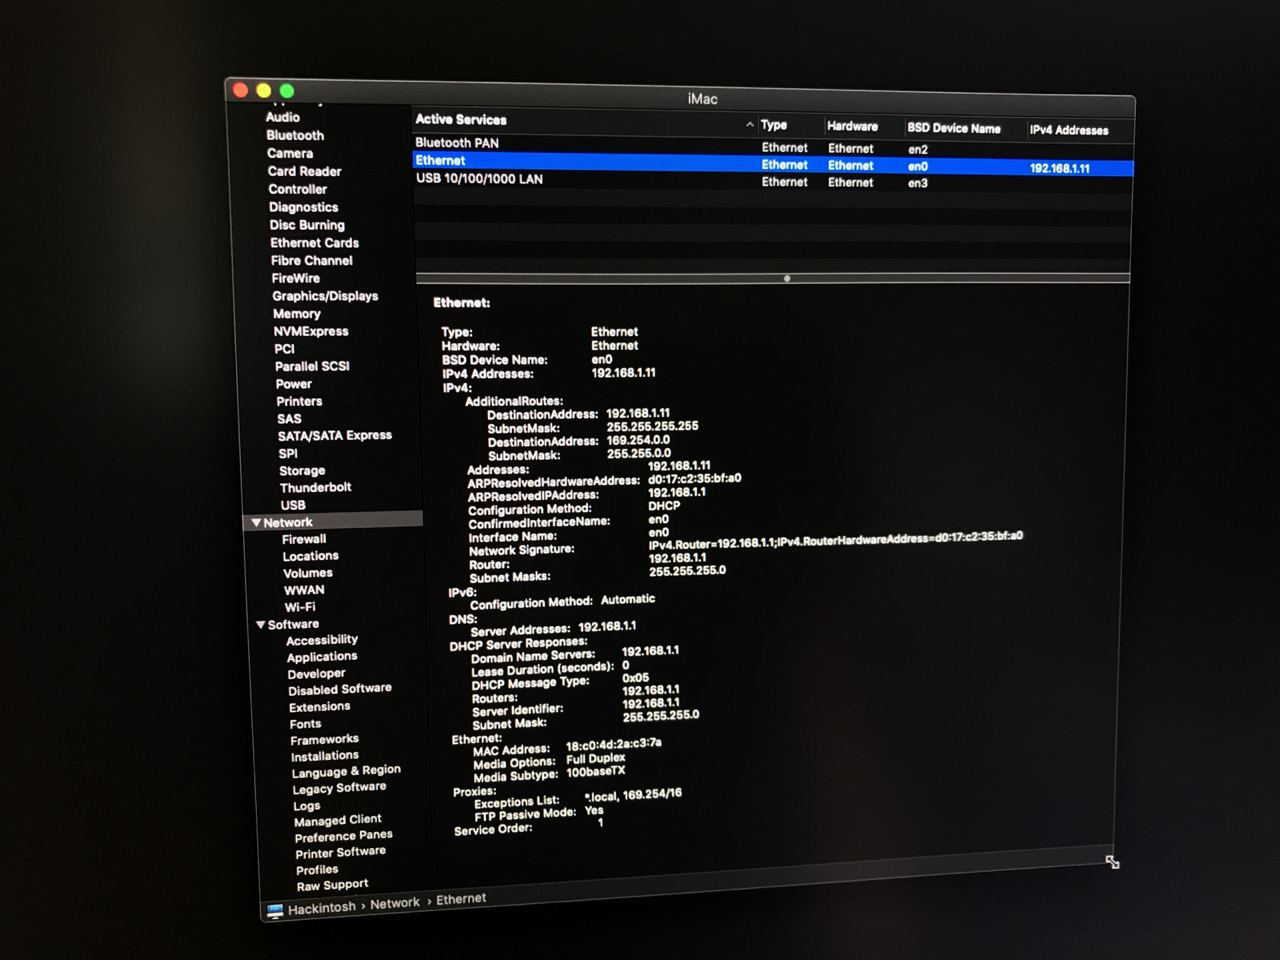Select Profiles under Software
The image size is (1280, 960).
pos(317,869)
